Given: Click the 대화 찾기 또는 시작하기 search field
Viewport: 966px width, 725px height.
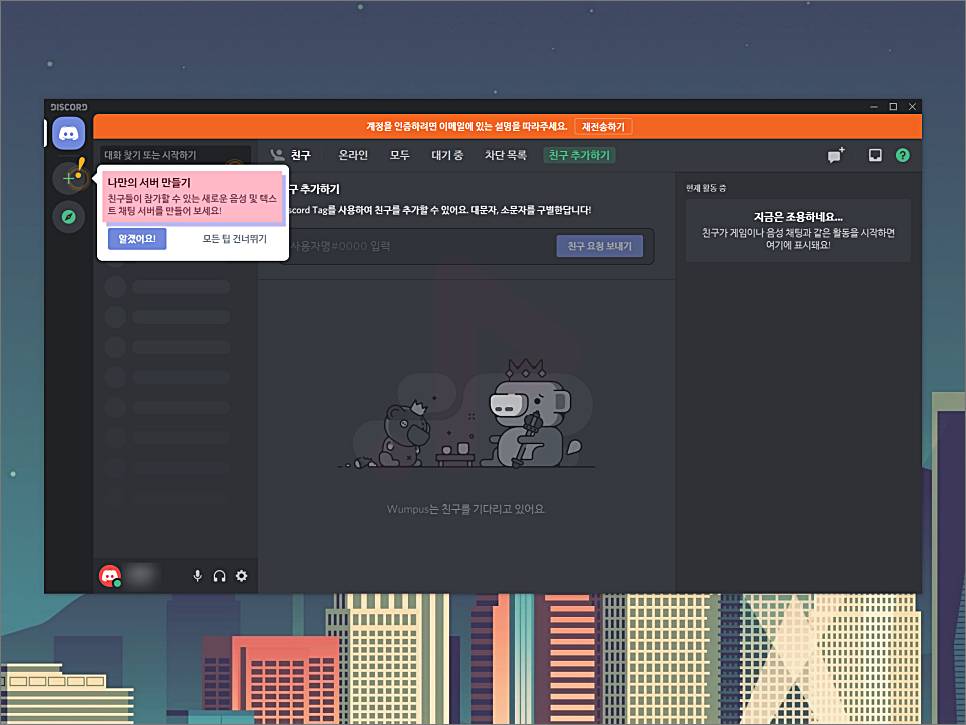Looking at the screenshot, I should [x=175, y=155].
